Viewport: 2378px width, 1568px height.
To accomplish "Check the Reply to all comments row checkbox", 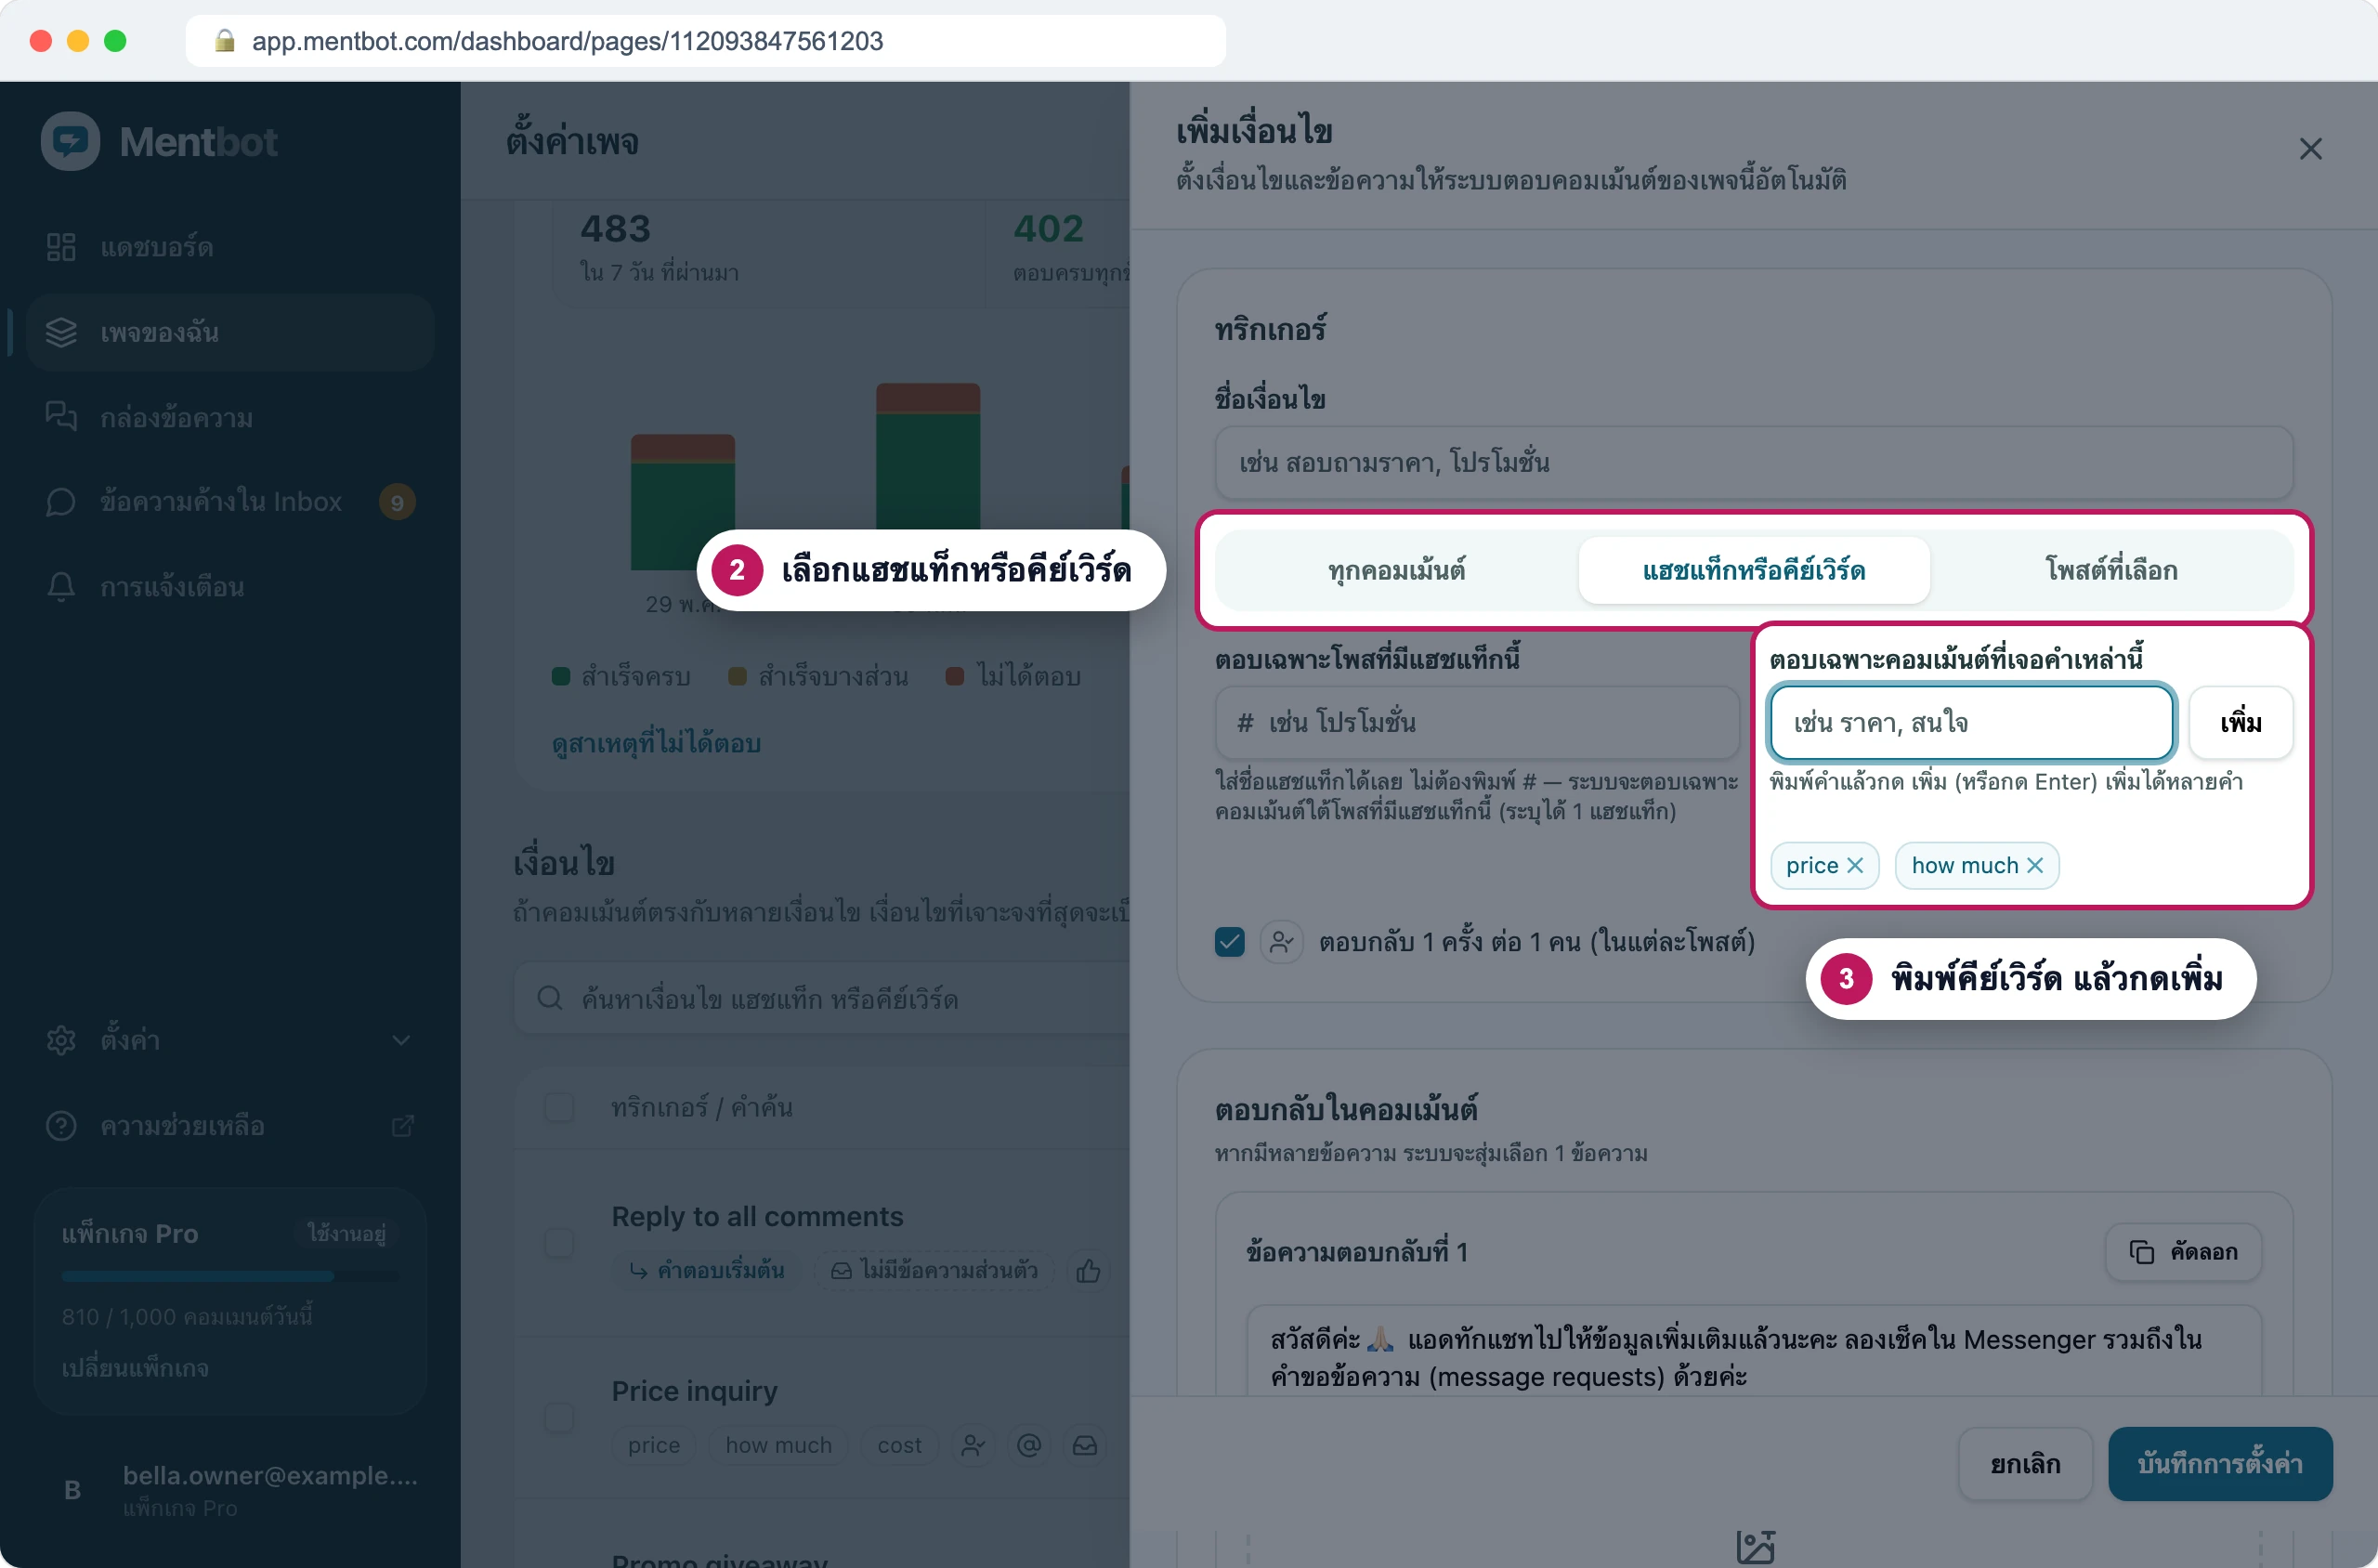I will (x=559, y=1243).
